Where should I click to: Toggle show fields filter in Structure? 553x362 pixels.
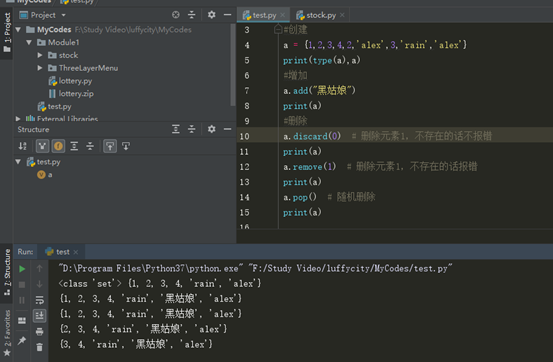pyautogui.click(x=59, y=146)
